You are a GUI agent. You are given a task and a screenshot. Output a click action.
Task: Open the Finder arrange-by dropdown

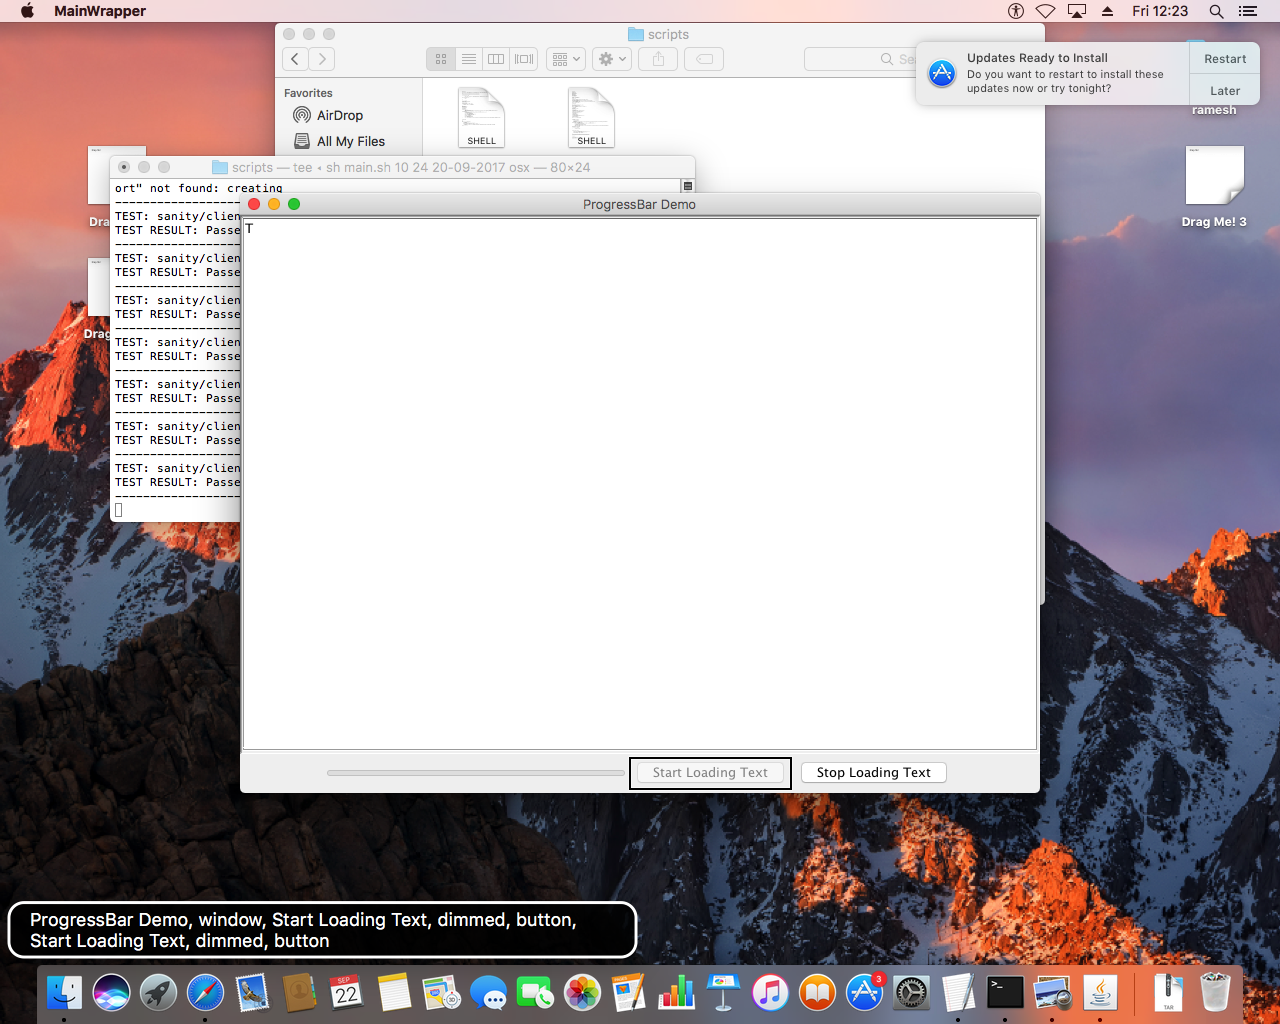coord(566,60)
